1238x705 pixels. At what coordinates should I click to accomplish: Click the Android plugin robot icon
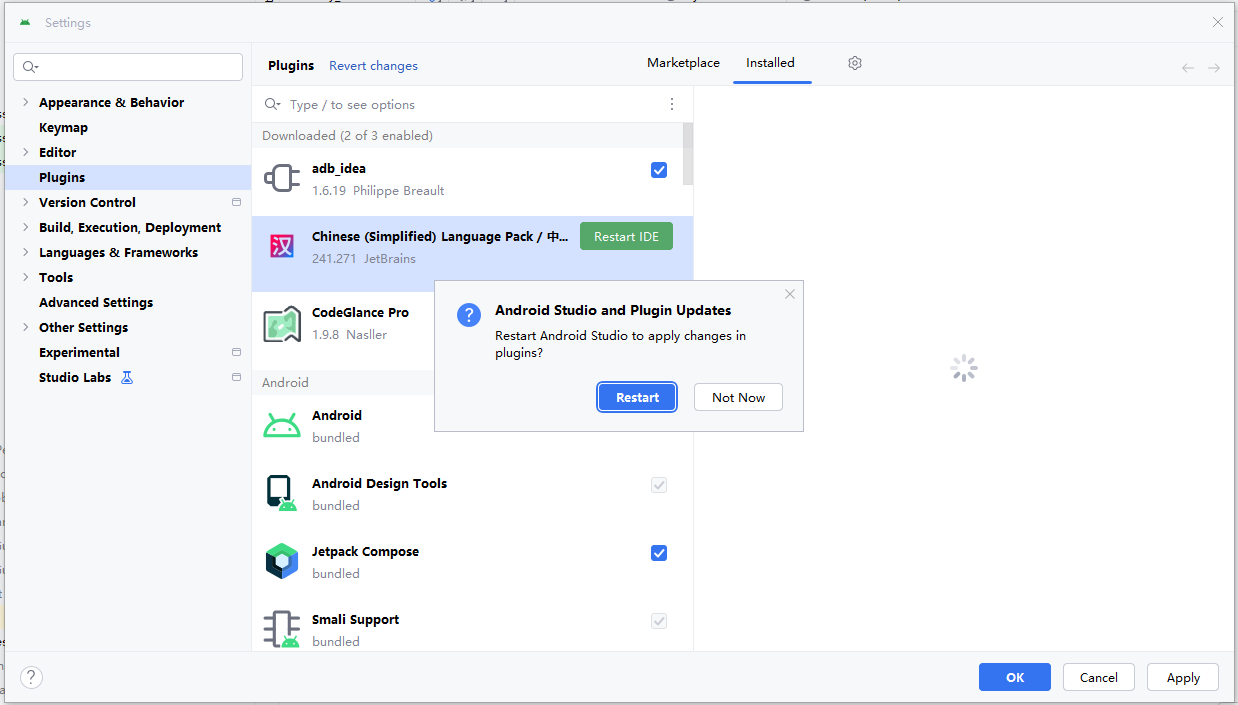pyautogui.click(x=282, y=426)
